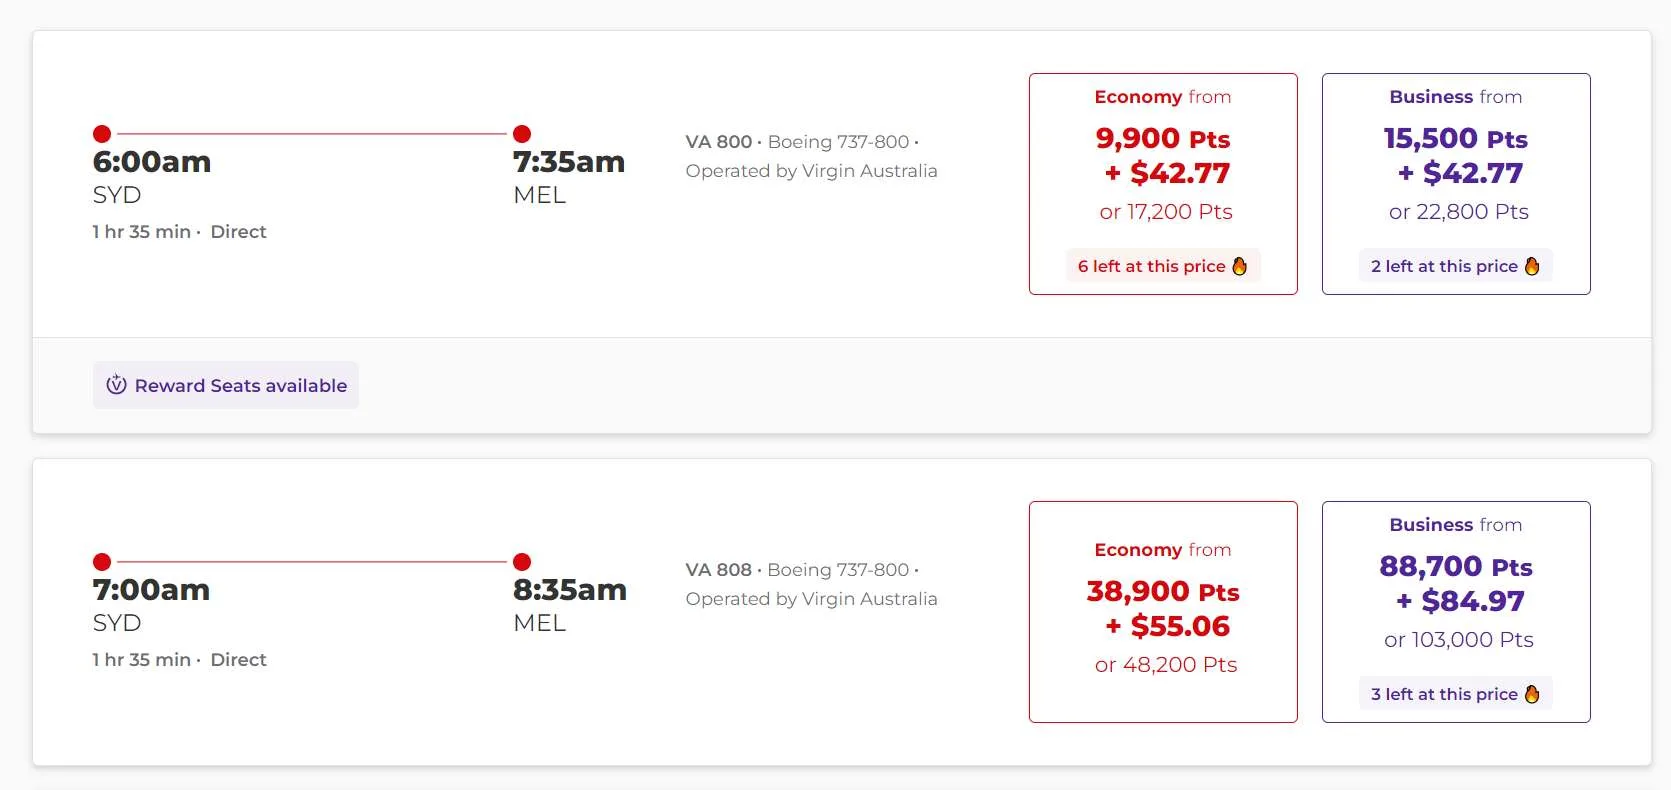Click '3 left at this price' label
Image resolution: width=1671 pixels, height=790 pixels.
pos(1444,694)
